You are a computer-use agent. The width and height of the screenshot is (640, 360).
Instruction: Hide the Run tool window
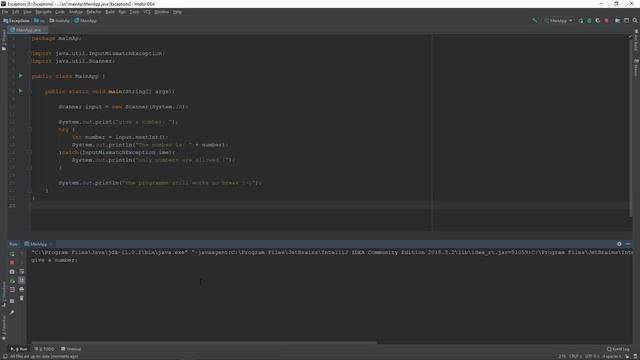pyautogui.click(x=628, y=244)
